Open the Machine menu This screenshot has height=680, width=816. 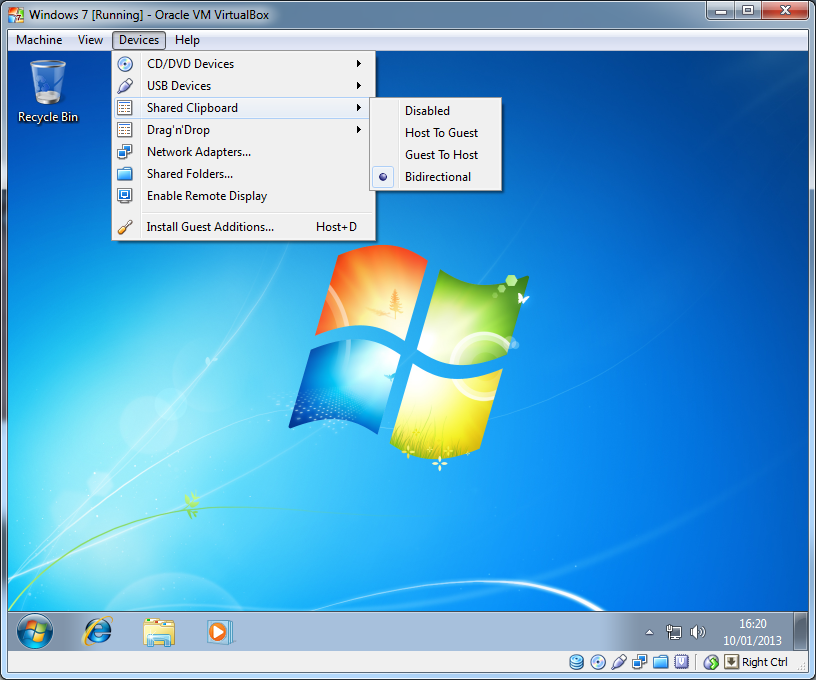pos(39,40)
